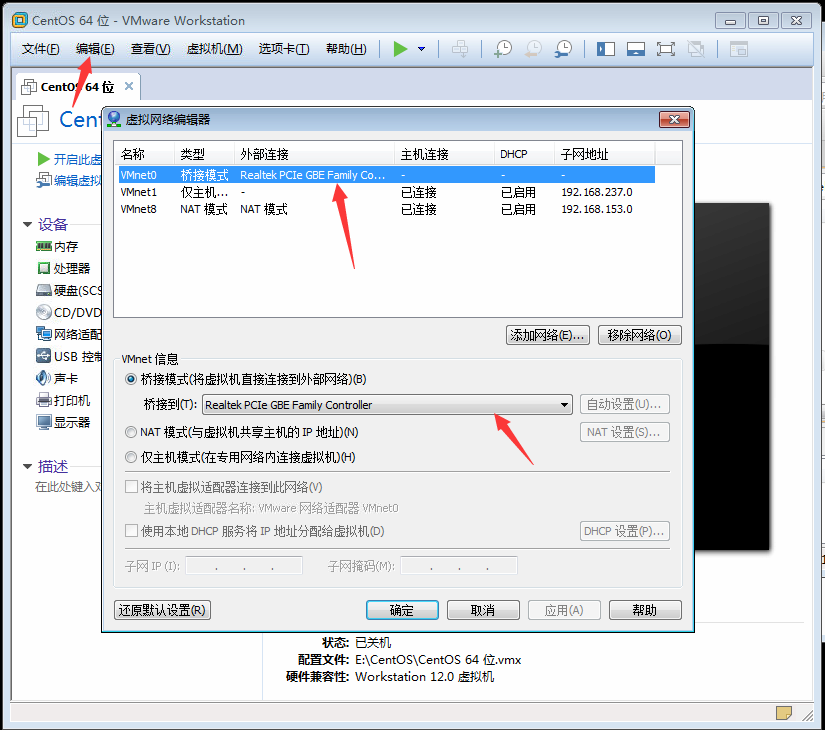Click the 子网 IP input field

pos(244,566)
